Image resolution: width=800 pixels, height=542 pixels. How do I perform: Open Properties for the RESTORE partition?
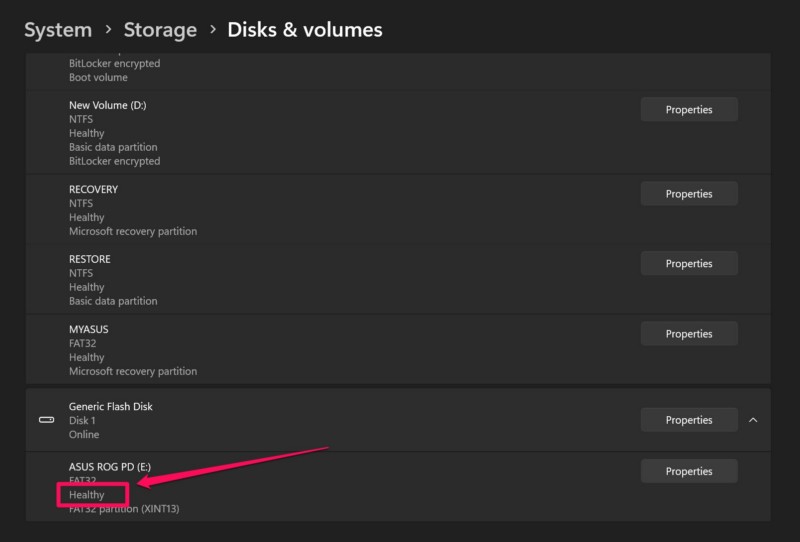(x=689, y=264)
